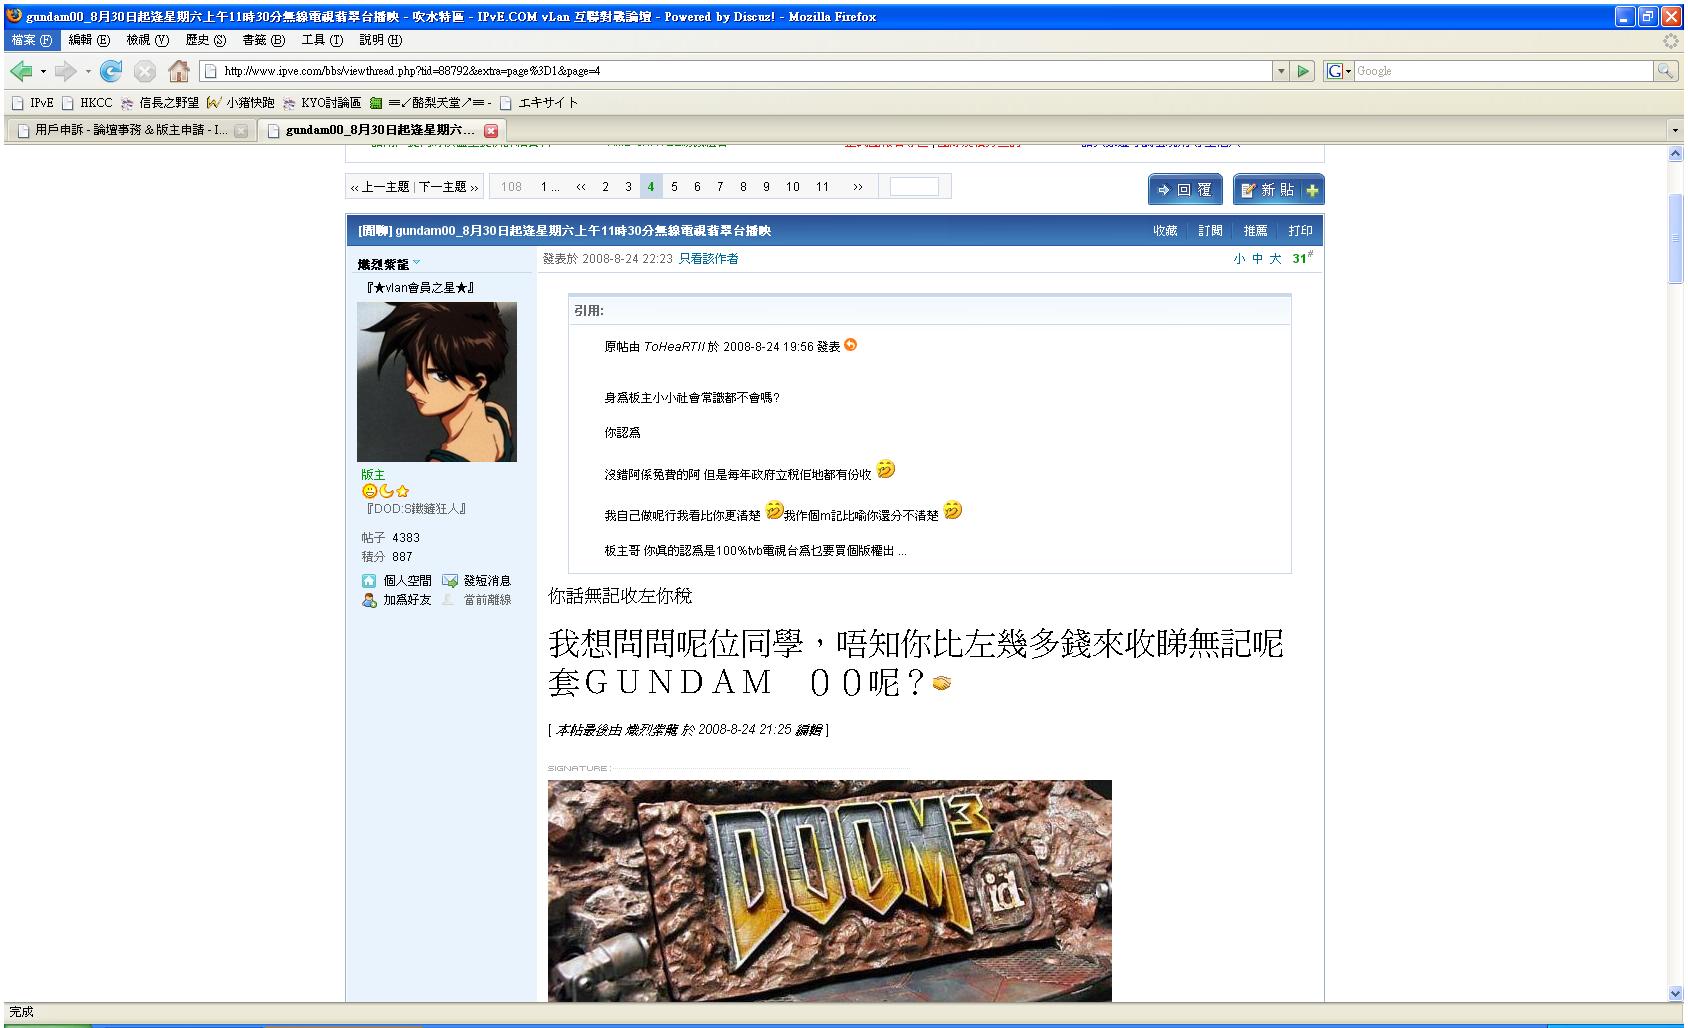Click the forward navigation arrow
1688x1028 pixels.
[66, 71]
